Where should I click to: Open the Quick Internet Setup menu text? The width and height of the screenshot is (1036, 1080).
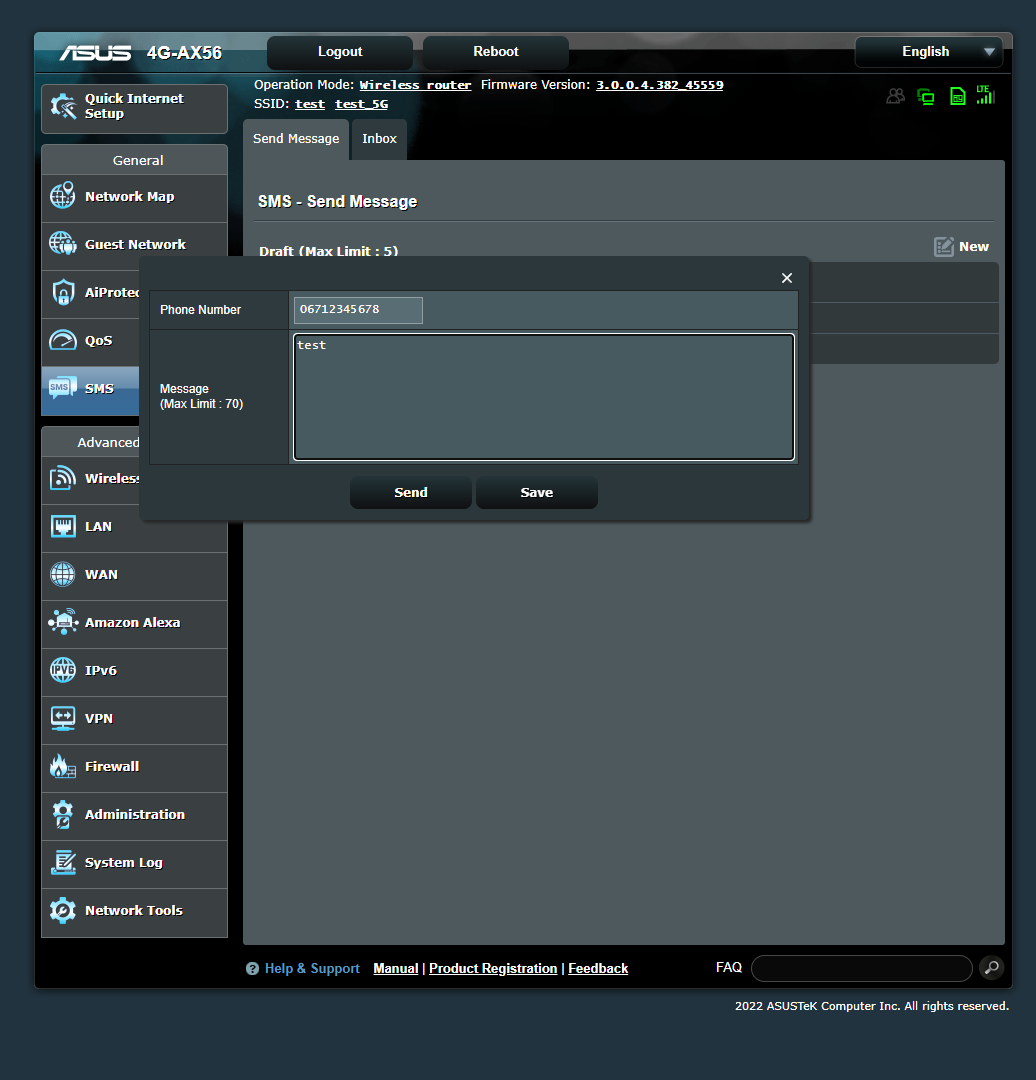pyautogui.click(x=134, y=106)
